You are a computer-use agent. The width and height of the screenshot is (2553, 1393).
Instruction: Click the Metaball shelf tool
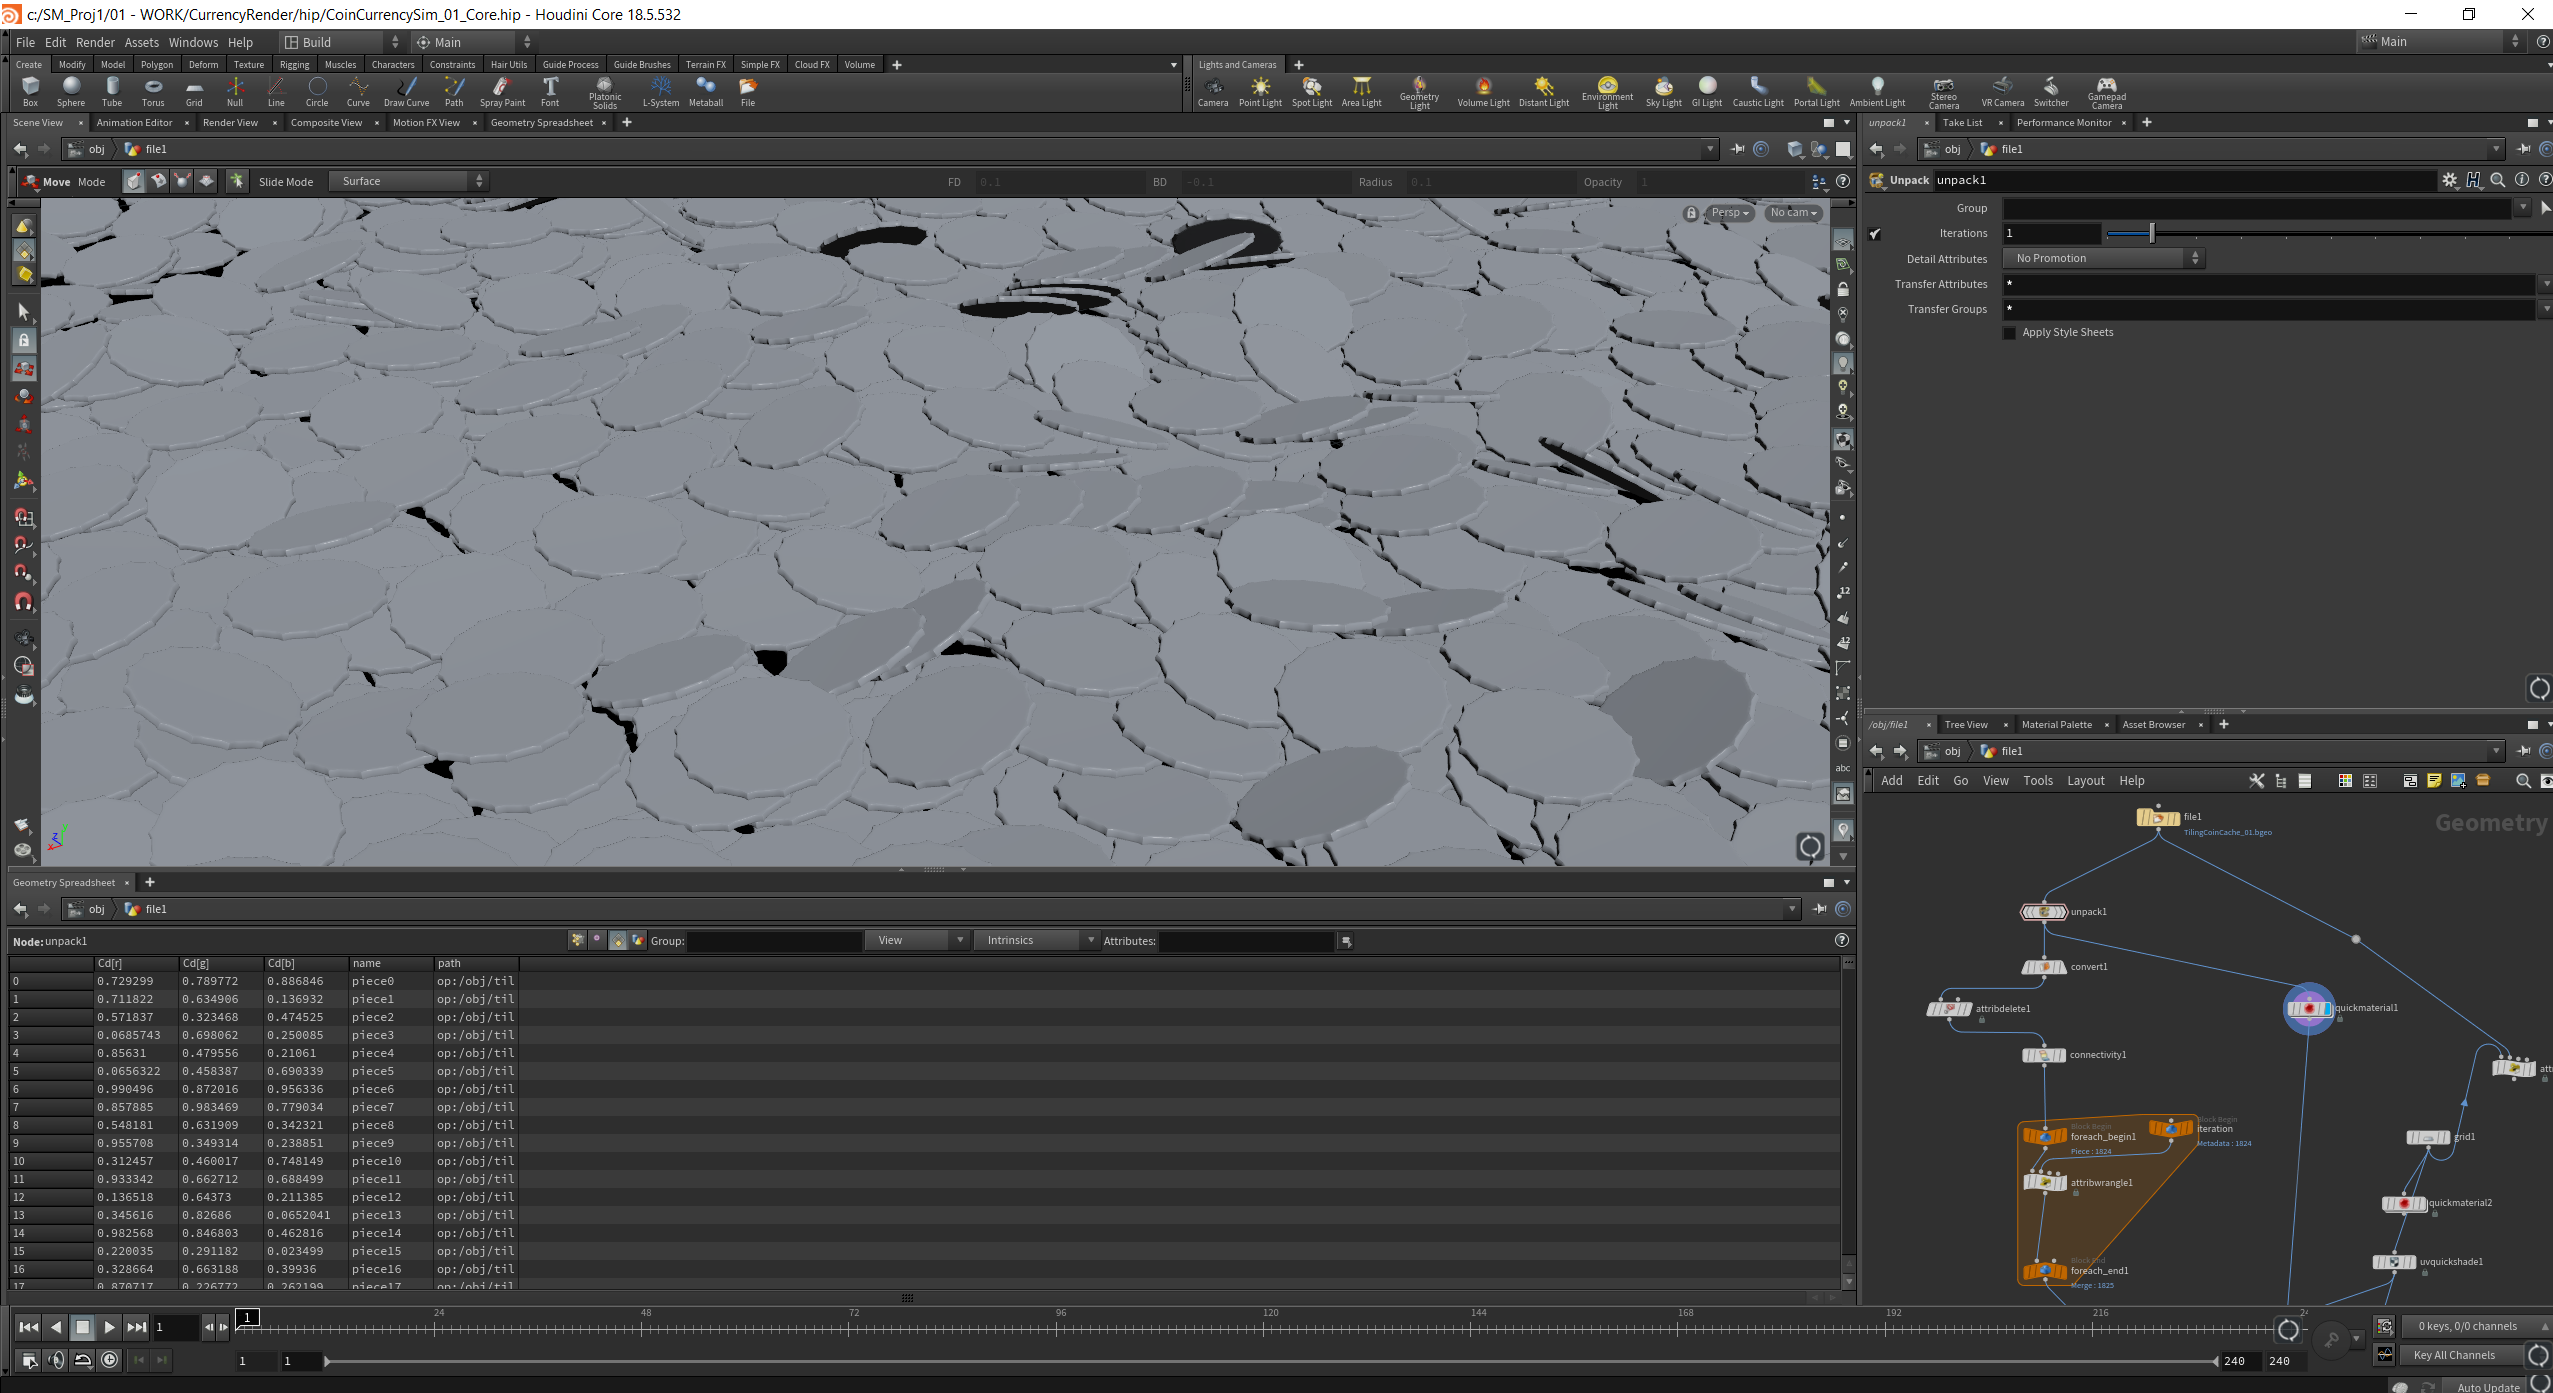(x=705, y=91)
